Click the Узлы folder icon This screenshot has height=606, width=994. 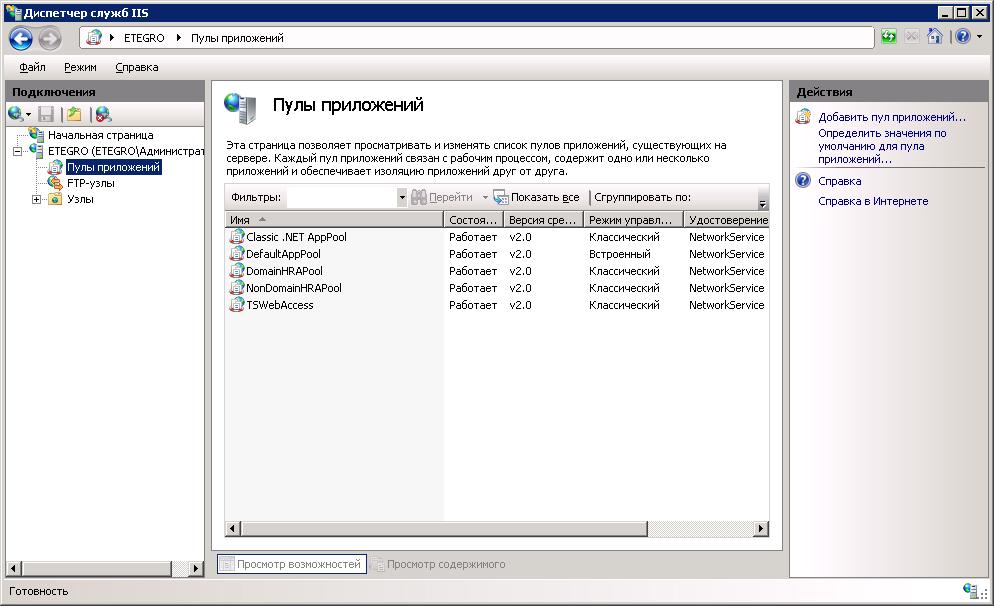pos(55,199)
